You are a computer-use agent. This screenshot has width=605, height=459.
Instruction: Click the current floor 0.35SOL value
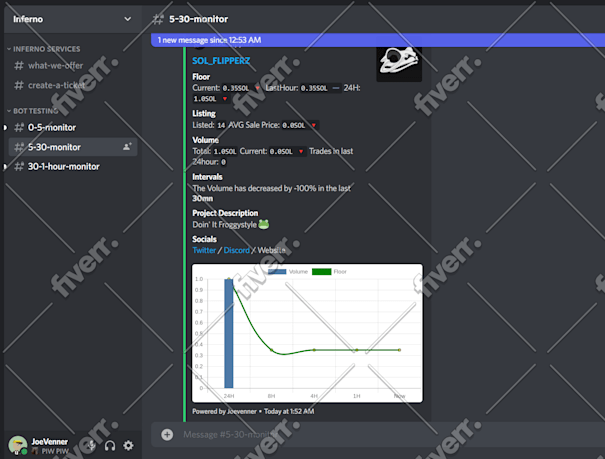click(x=236, y=88)
